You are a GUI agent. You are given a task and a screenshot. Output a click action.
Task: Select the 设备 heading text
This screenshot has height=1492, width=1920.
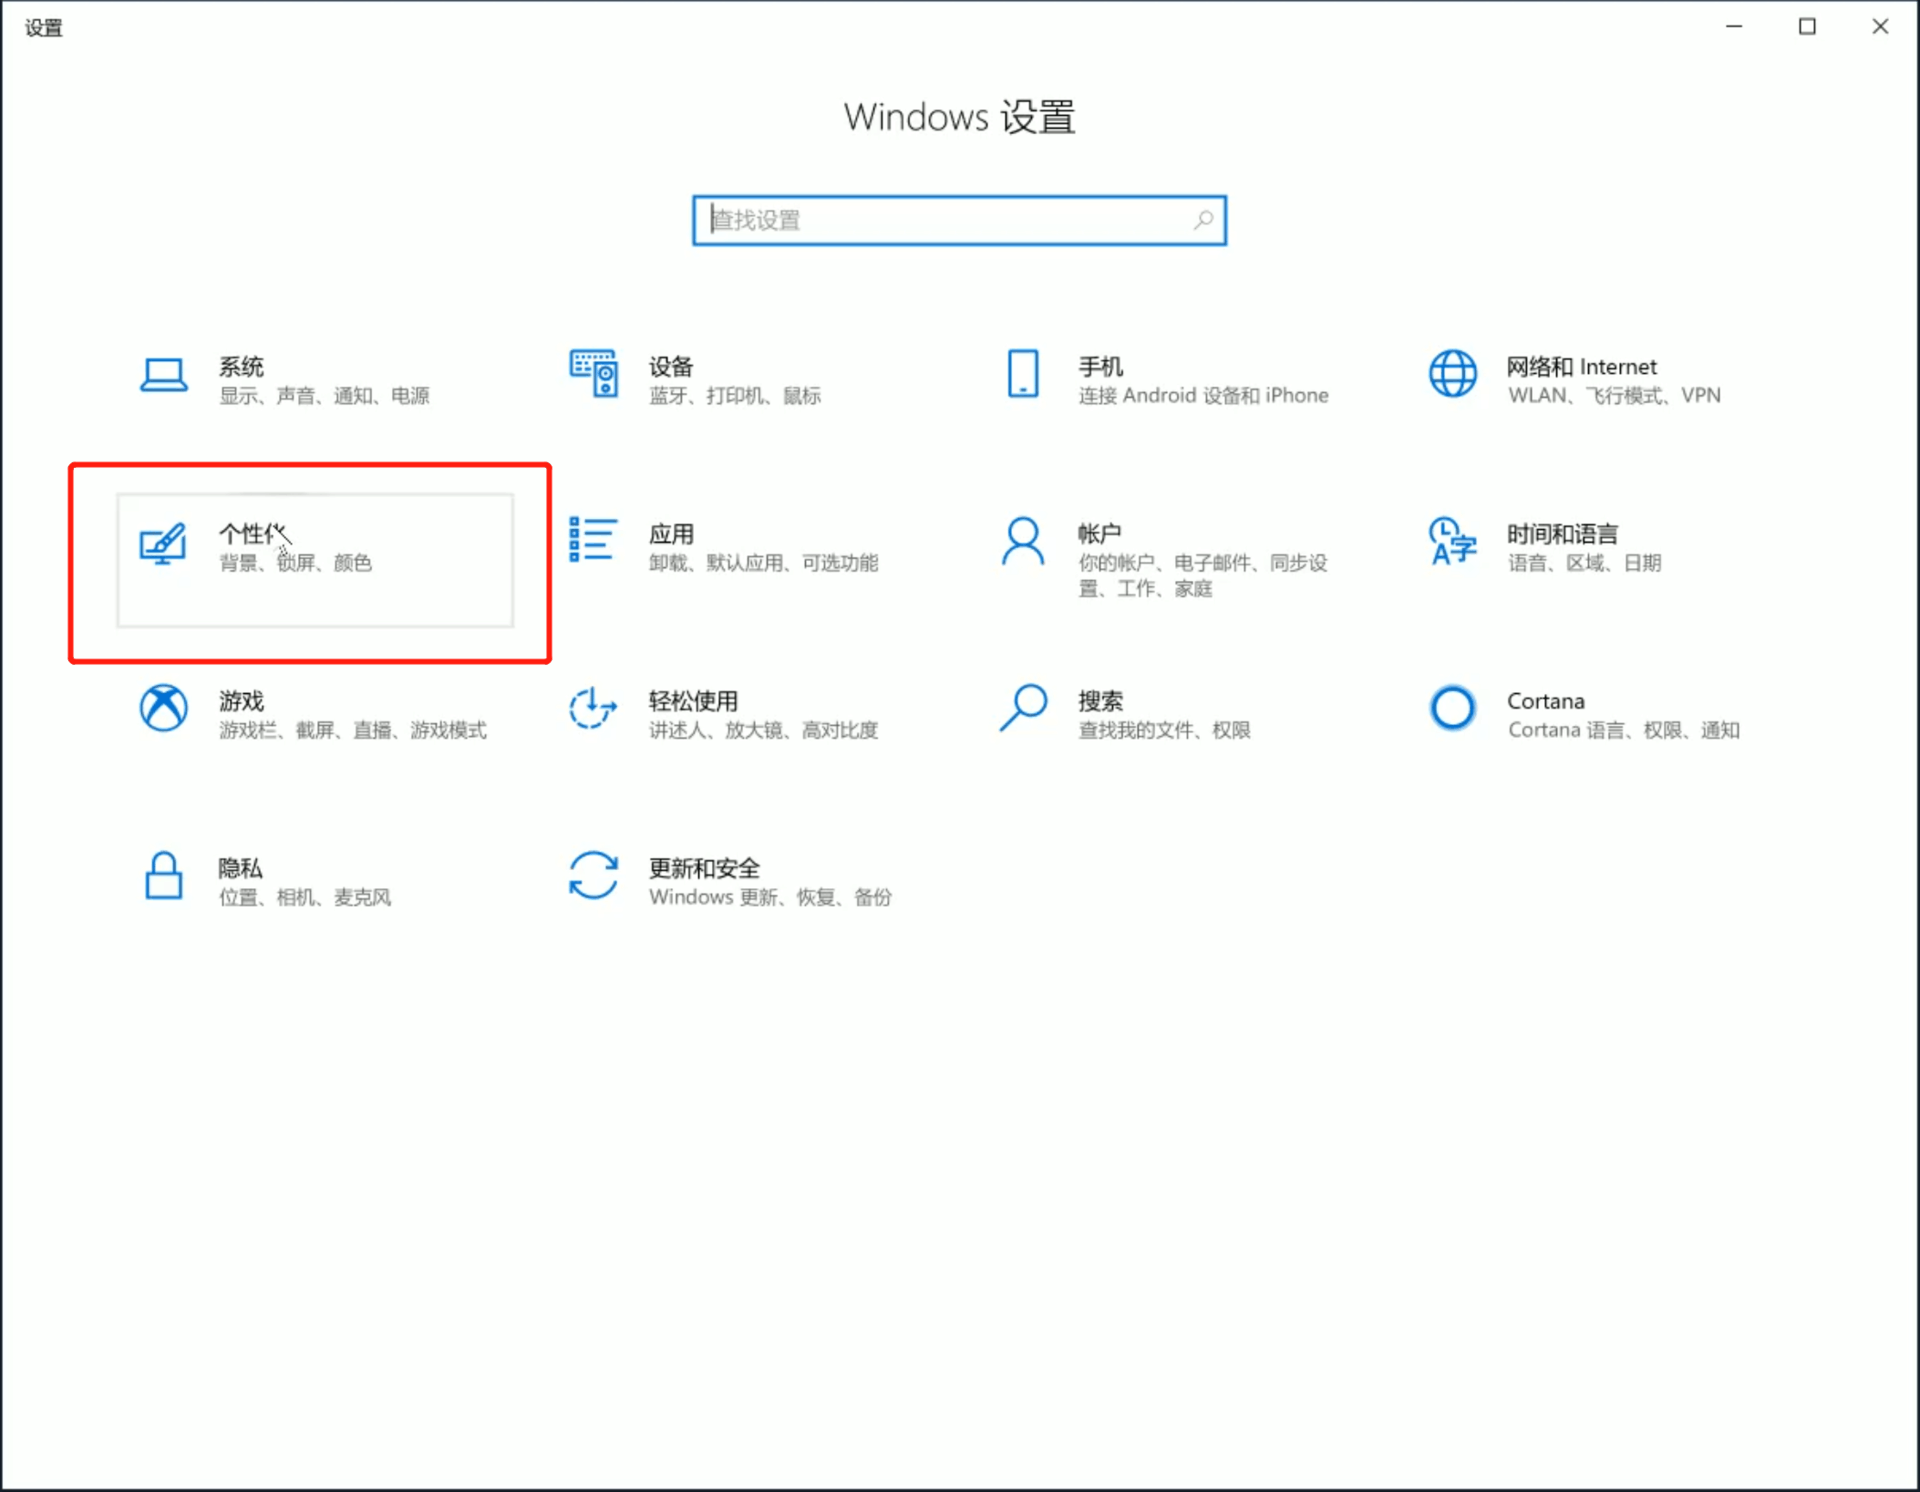click(x=670, y=367)
